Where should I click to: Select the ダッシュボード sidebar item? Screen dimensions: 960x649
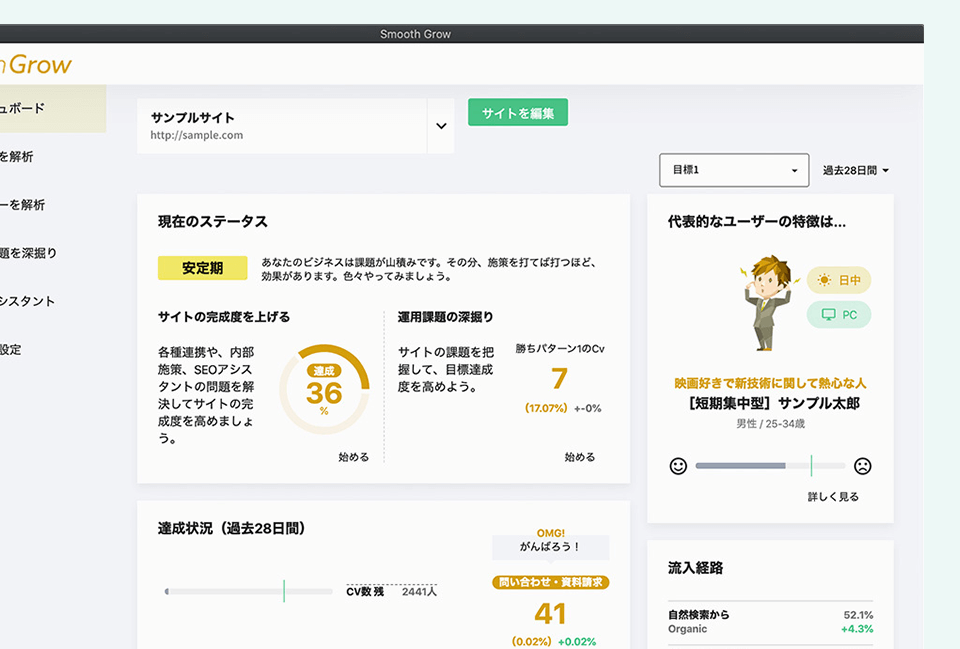pyautogui.click(x=53, y=108)
